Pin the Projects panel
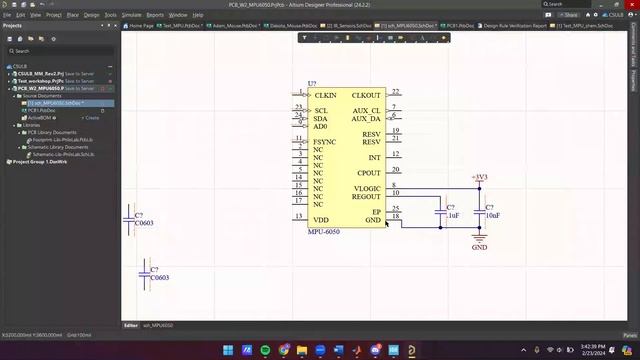The image size is (640, 360). [109, 25]
